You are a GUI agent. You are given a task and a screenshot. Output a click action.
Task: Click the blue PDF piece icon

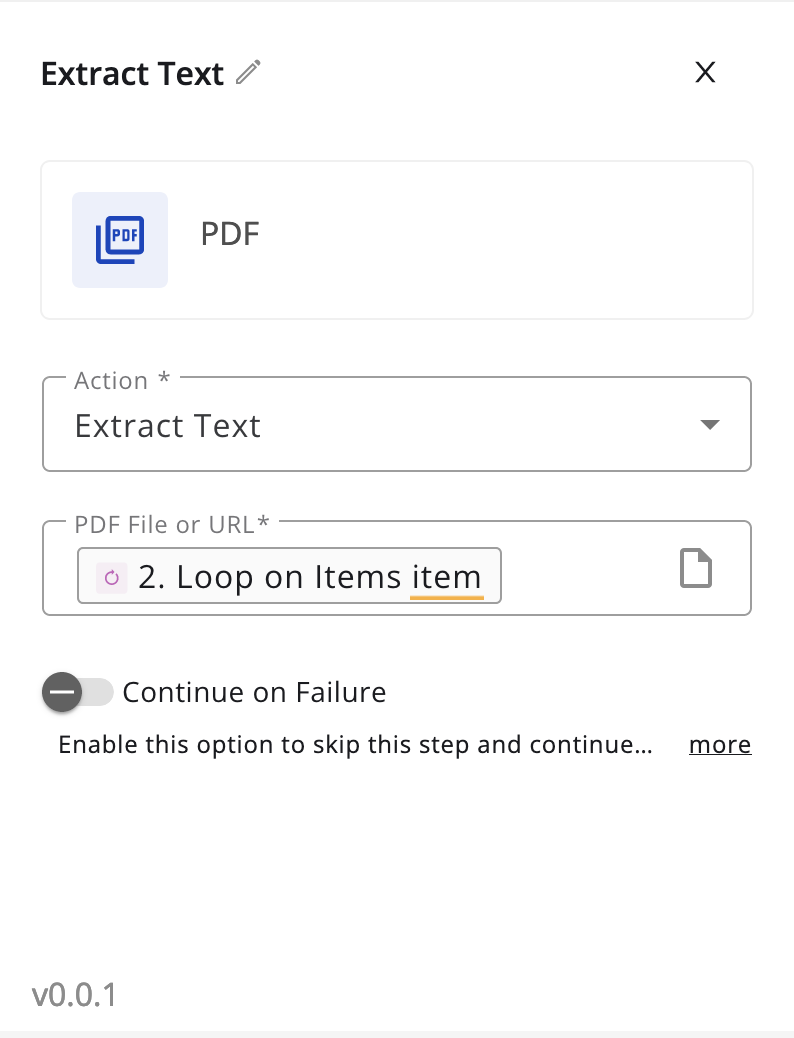[x=120, y=240]
